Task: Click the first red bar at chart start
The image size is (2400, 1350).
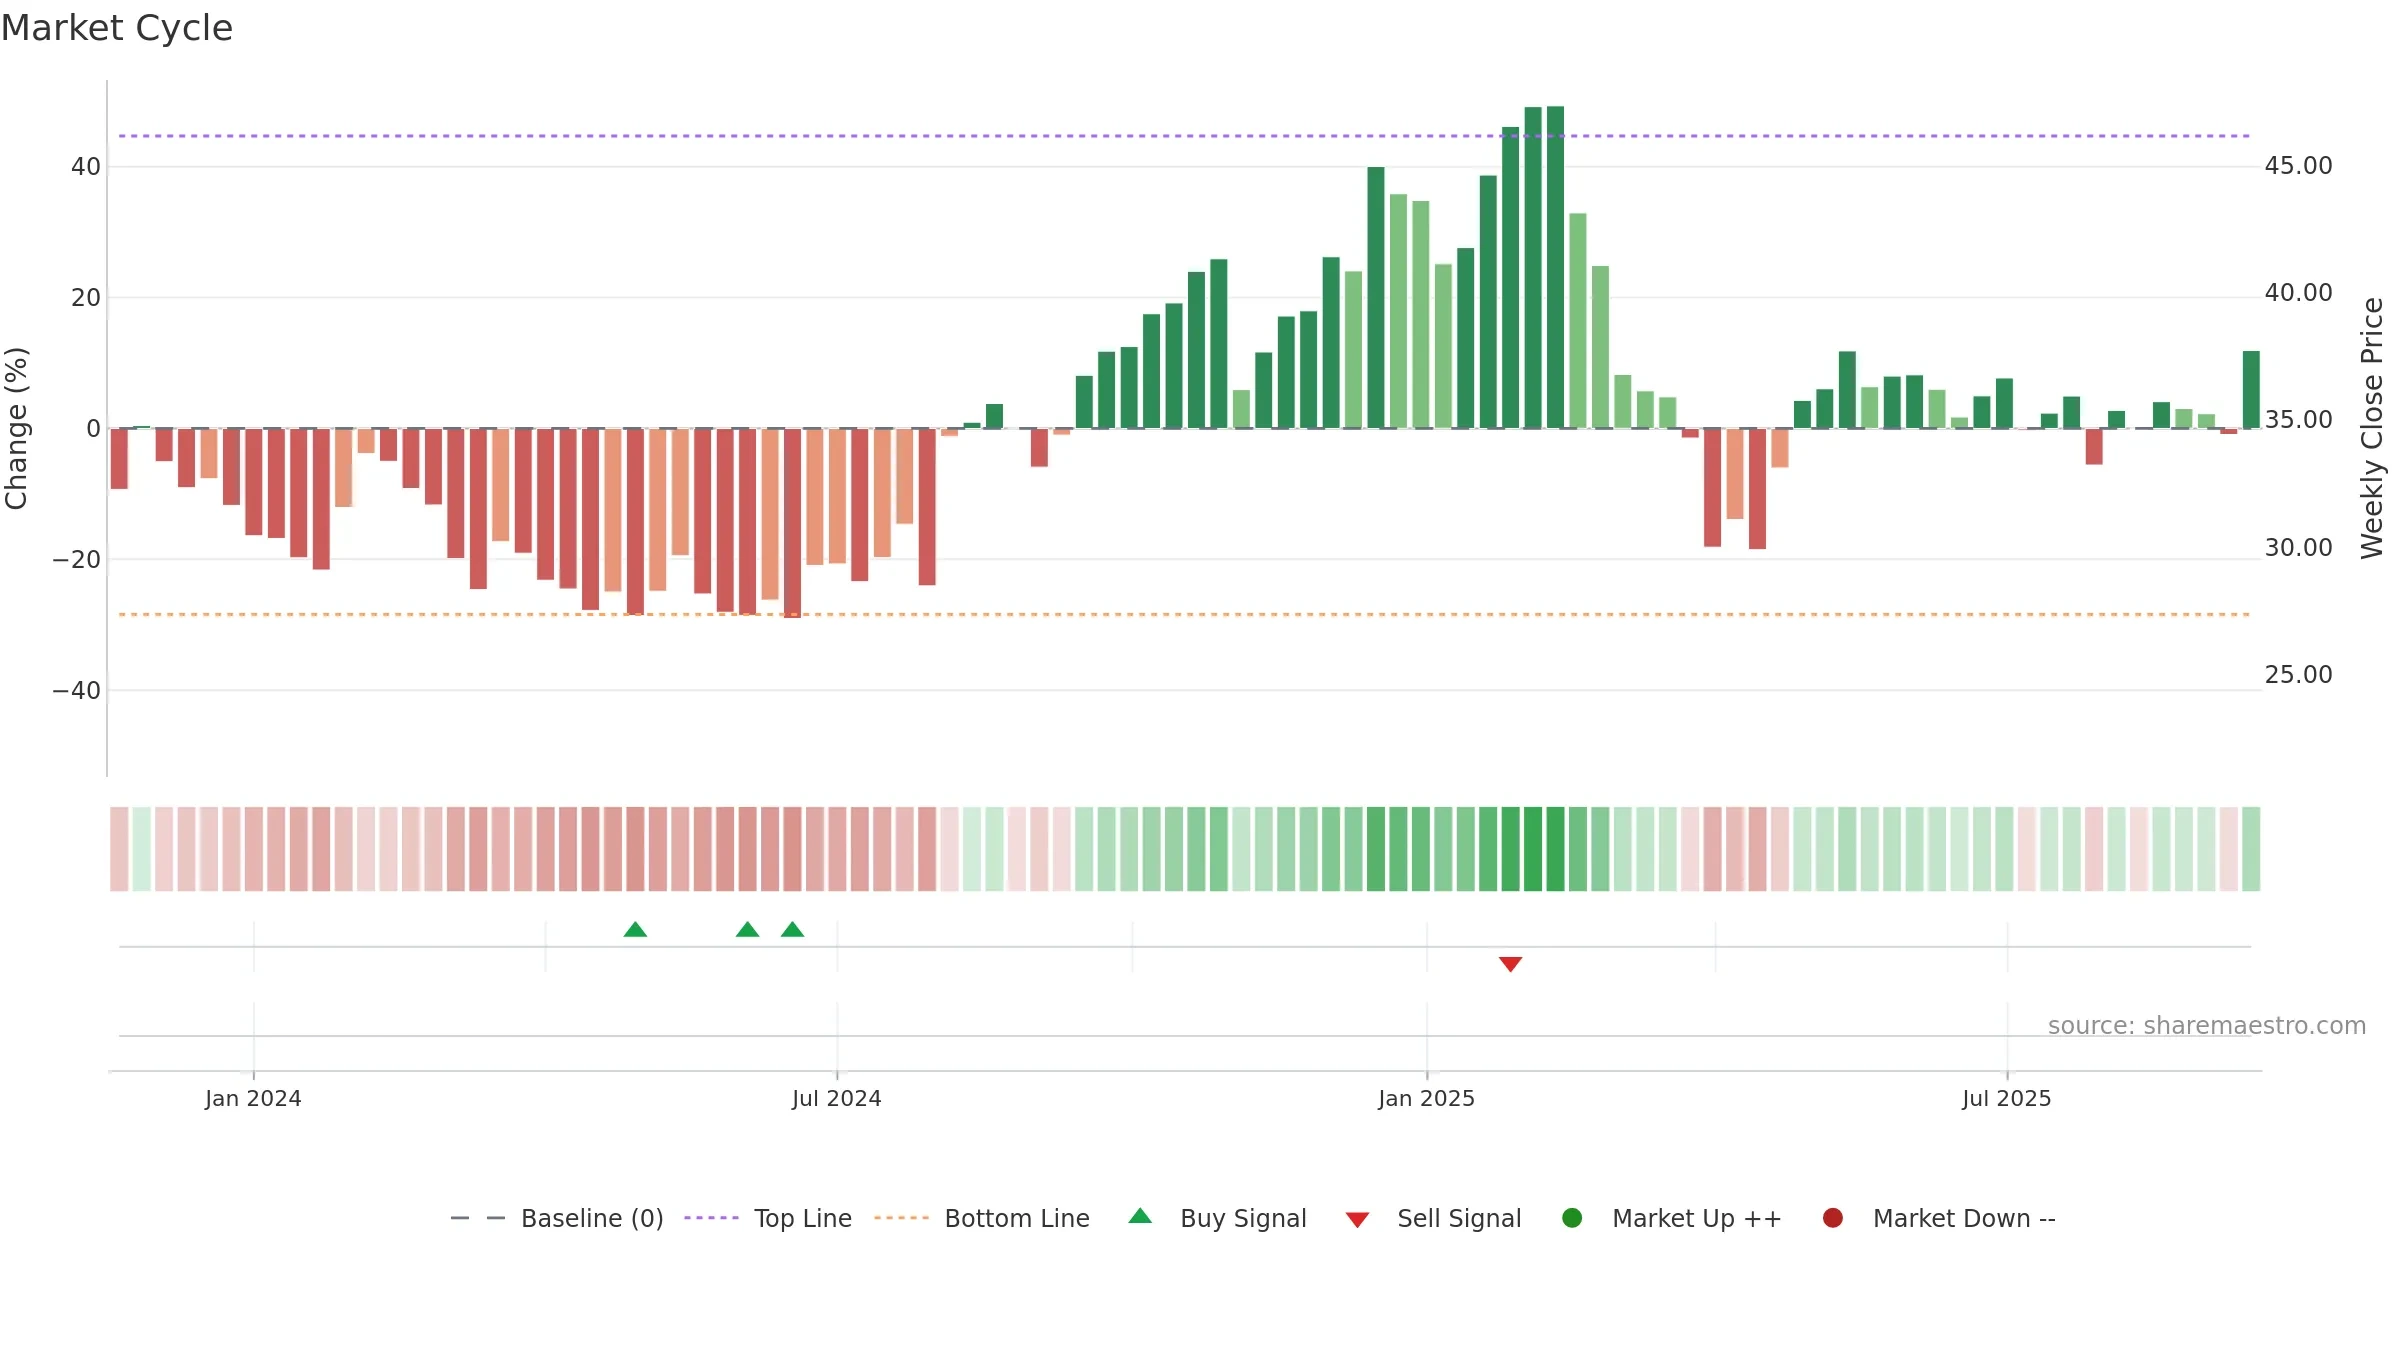Action: 119,458
